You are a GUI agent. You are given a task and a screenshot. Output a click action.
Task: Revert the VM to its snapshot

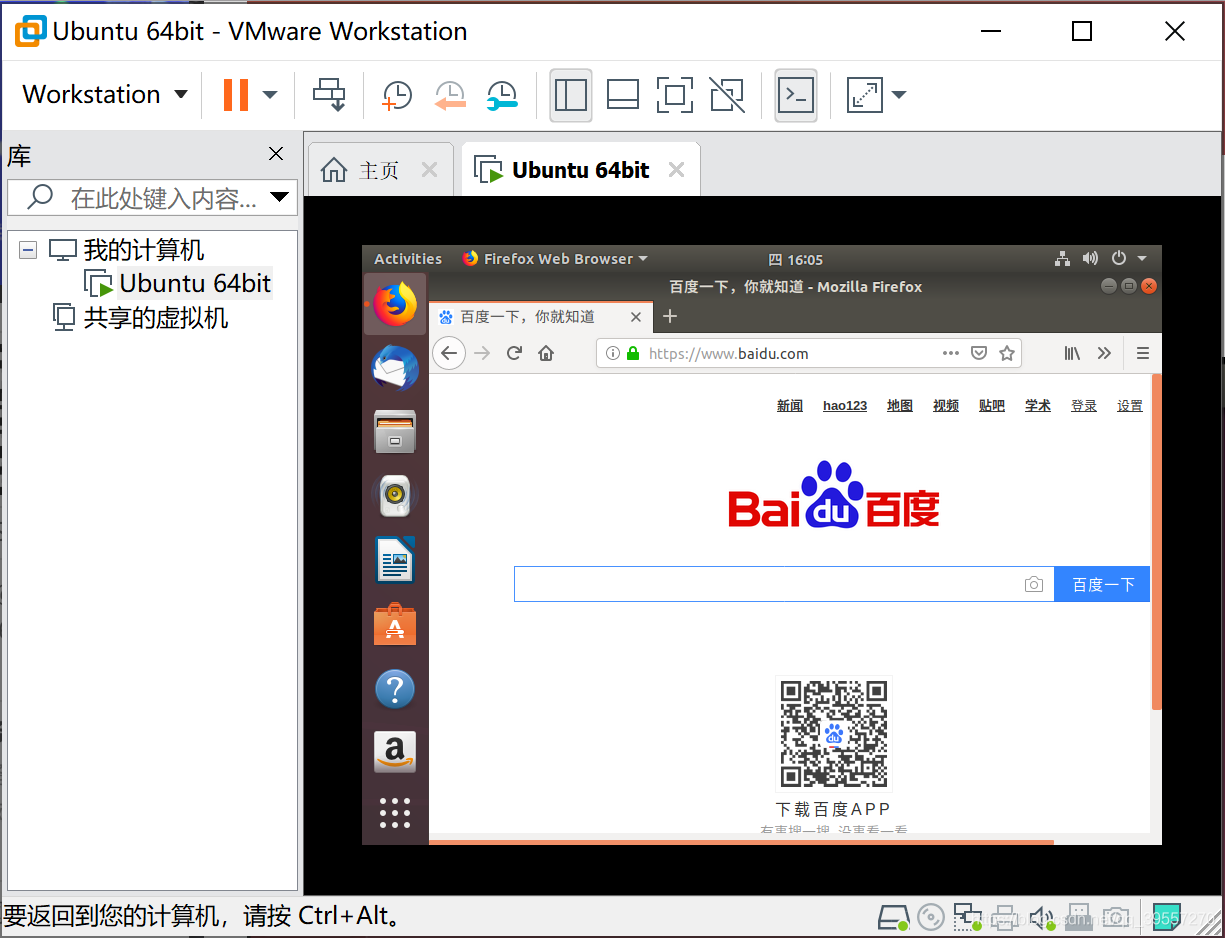pyautogui.click(x=450, y=95)
